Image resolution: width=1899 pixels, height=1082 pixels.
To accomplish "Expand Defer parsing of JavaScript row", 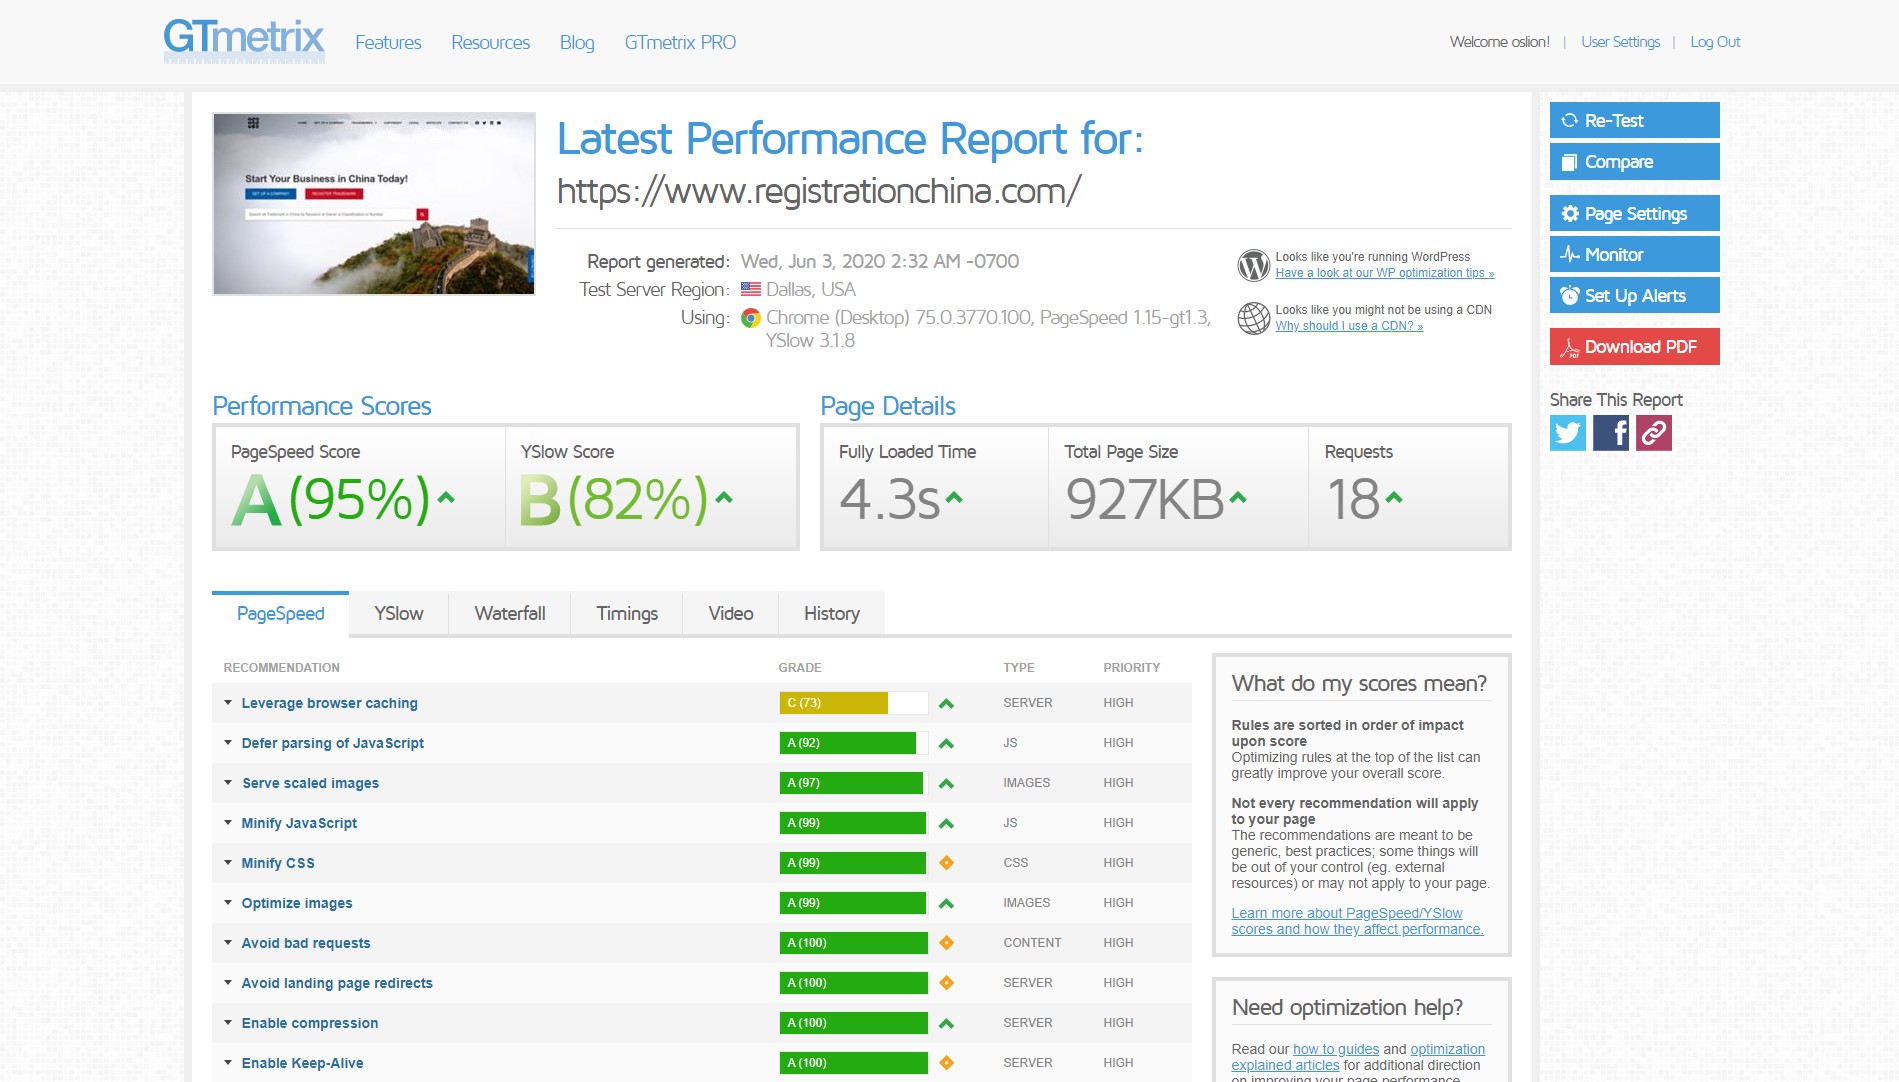I will pos(332,743).
